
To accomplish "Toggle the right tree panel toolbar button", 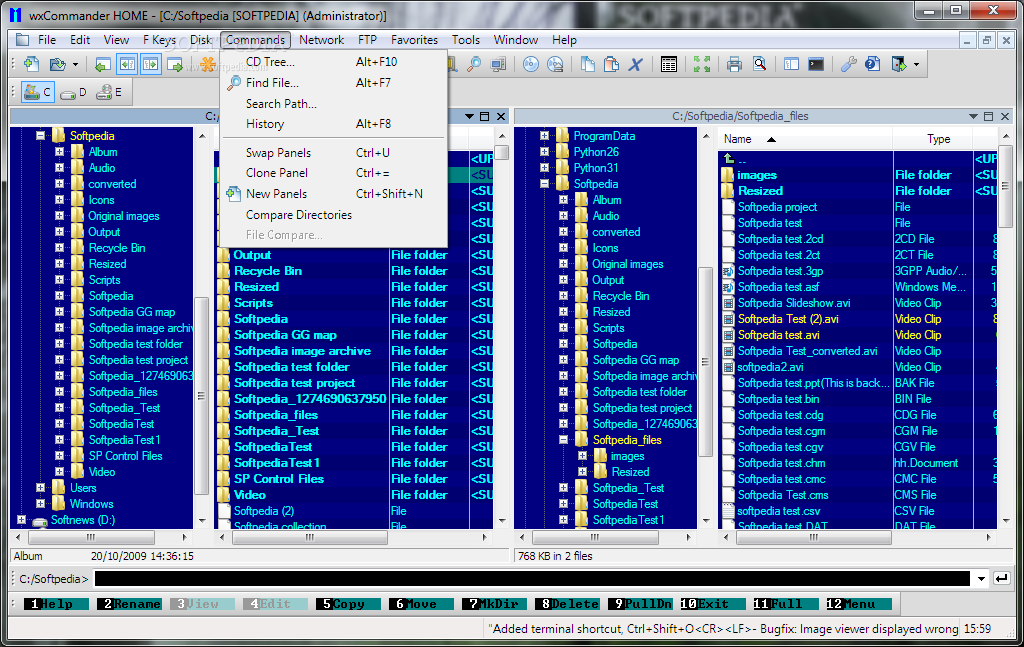I will point(151,64).
